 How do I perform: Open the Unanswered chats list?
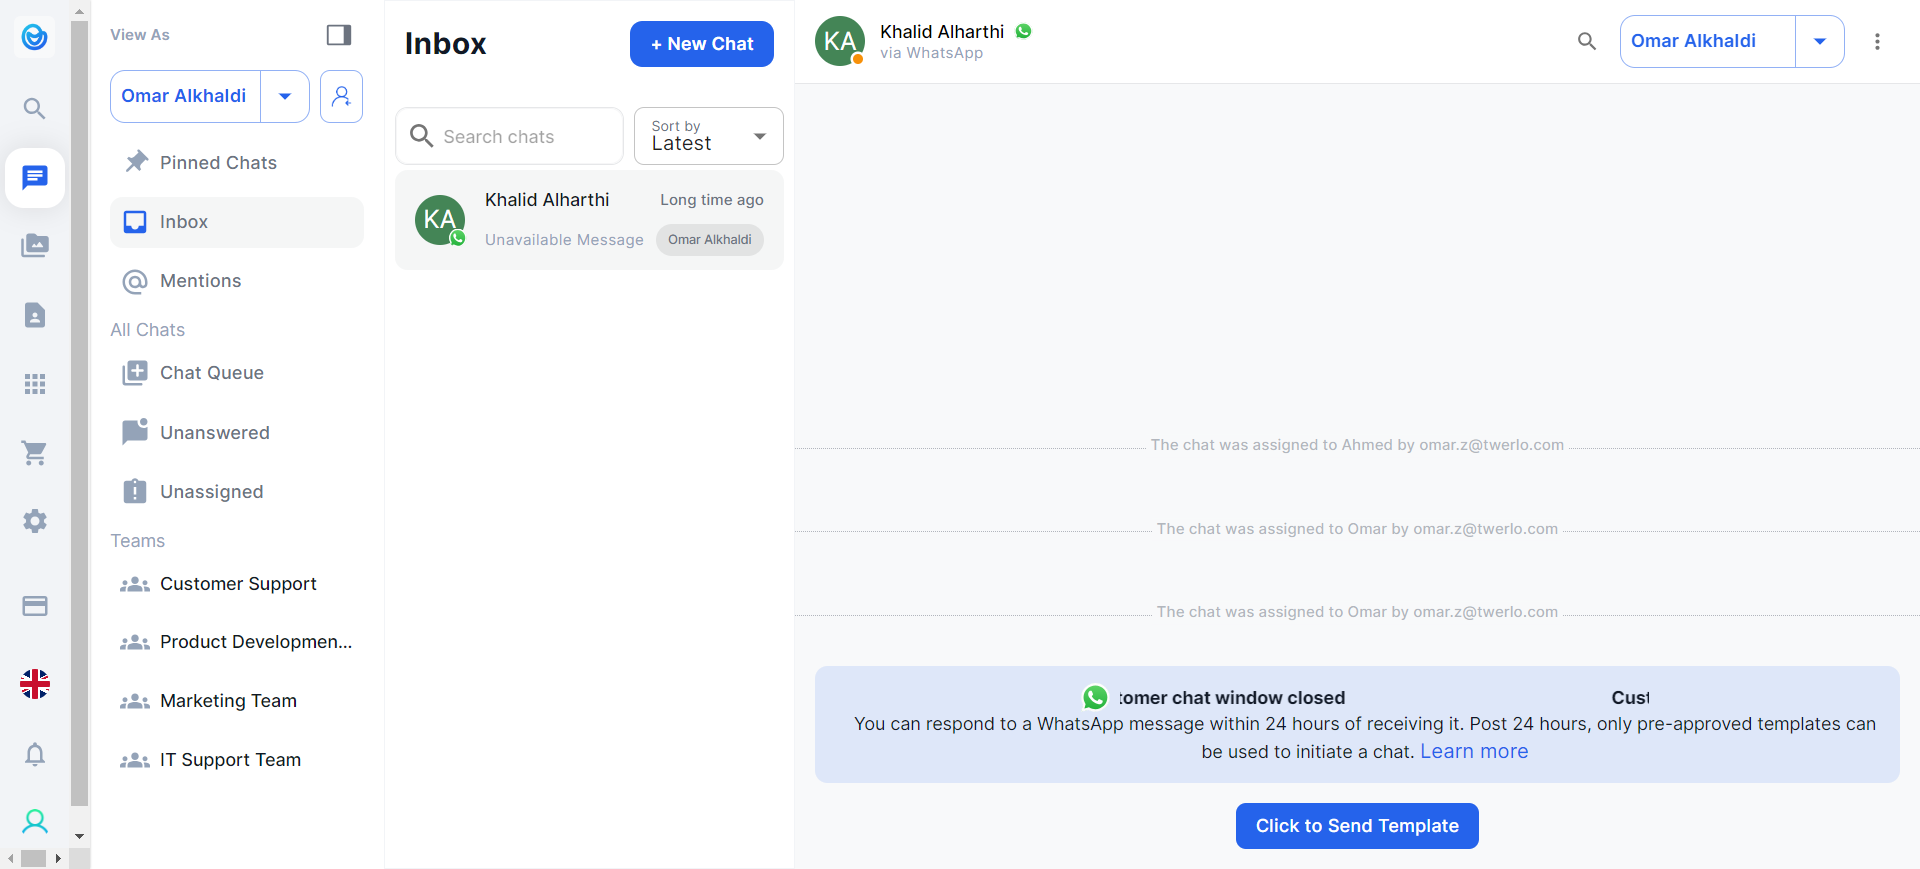pyautogui.click(x=214, y=433)
